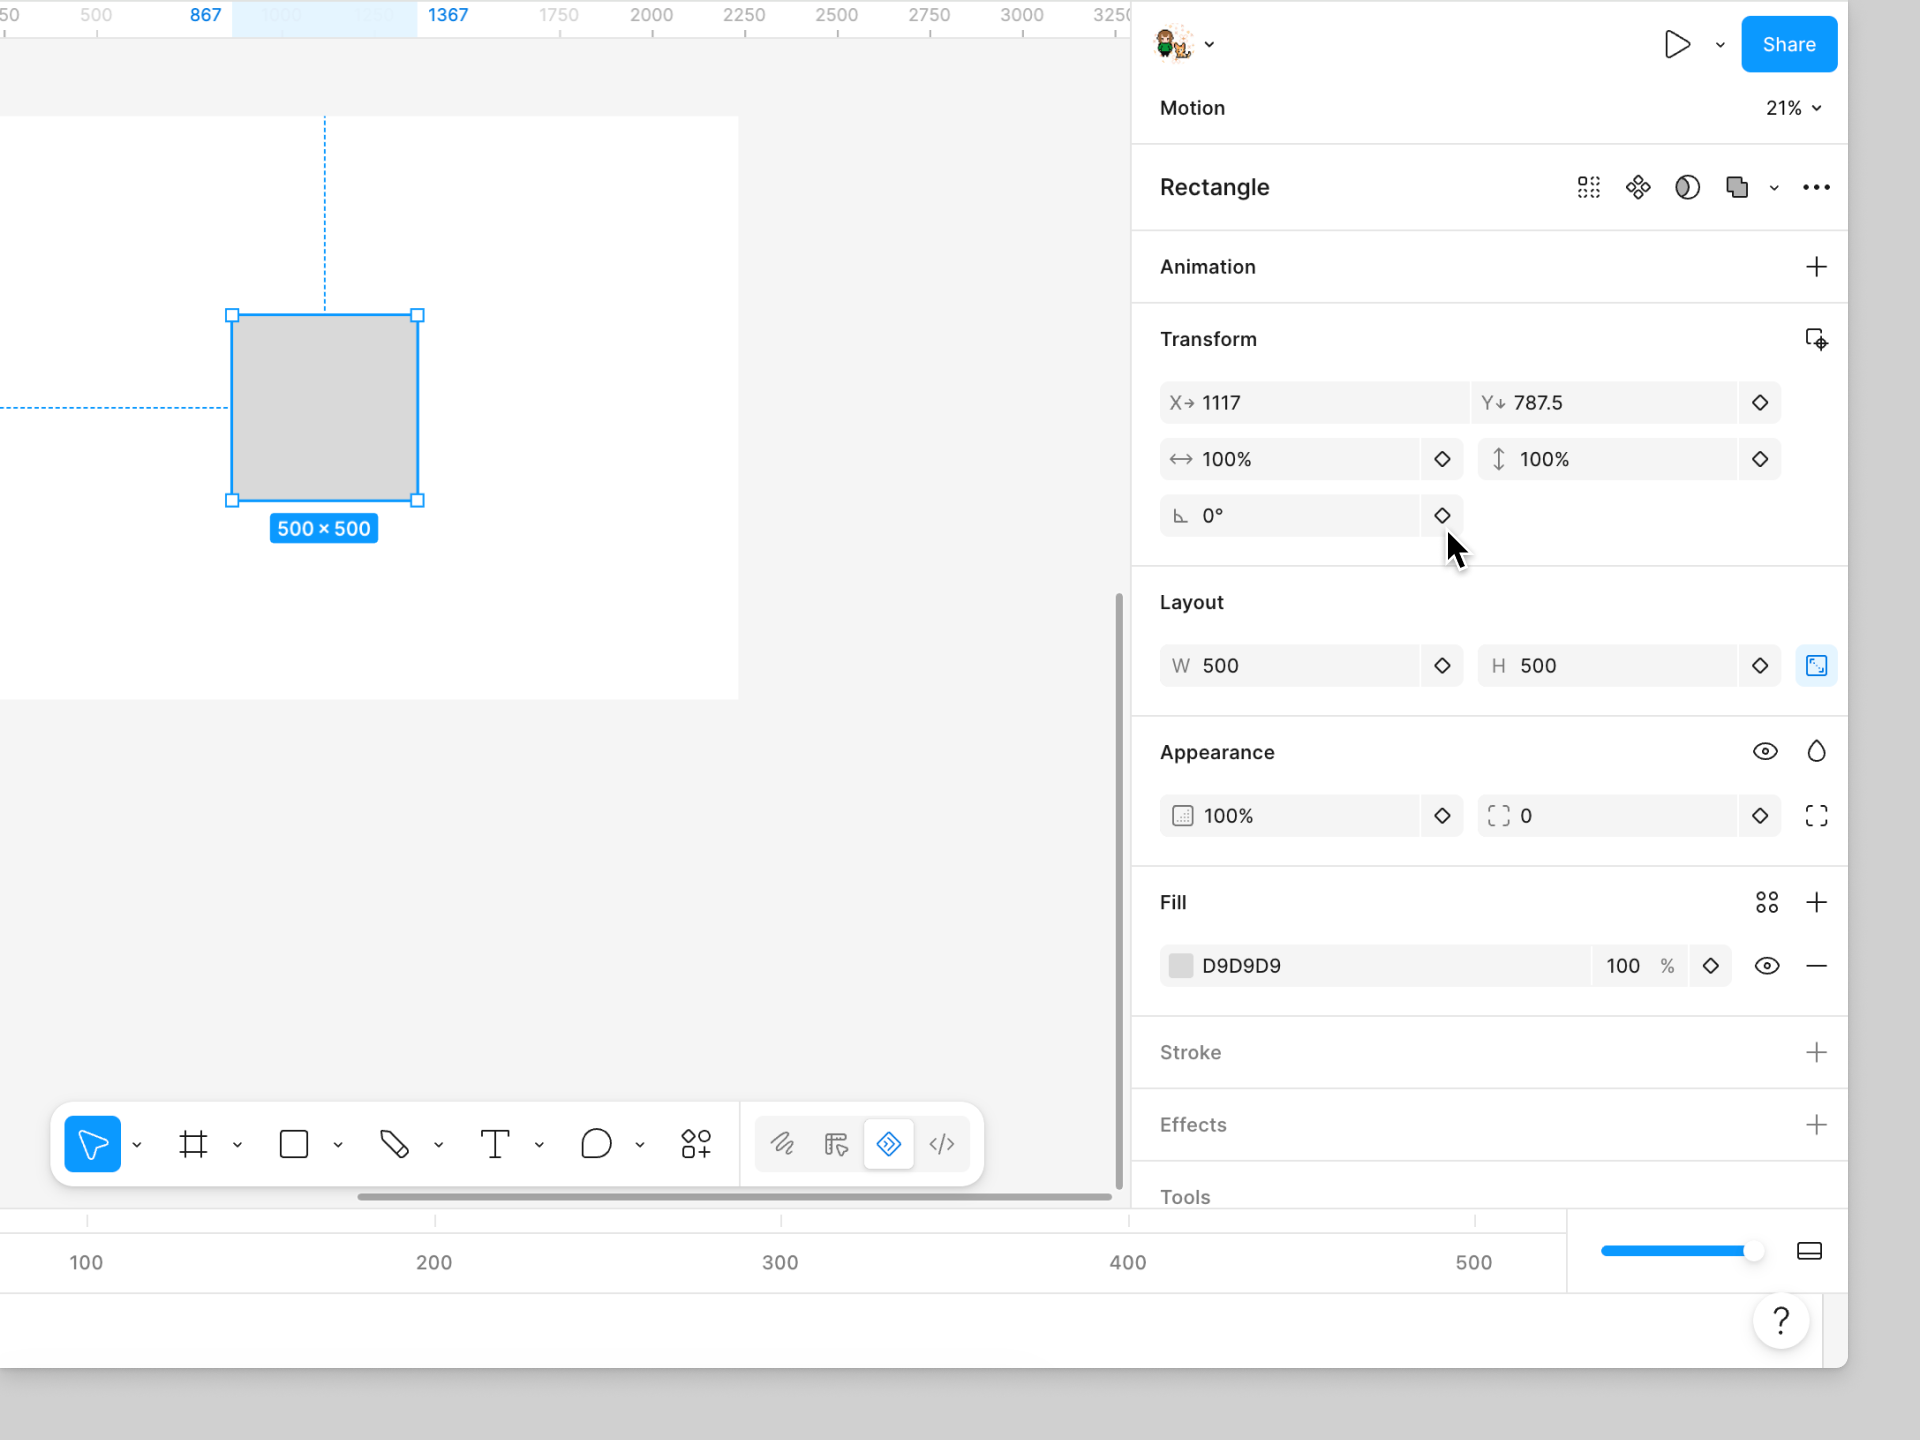The image size is (1920, 1440).
Task: Open D9D9D9 fill color swatch
Action: pos(1181,966)
